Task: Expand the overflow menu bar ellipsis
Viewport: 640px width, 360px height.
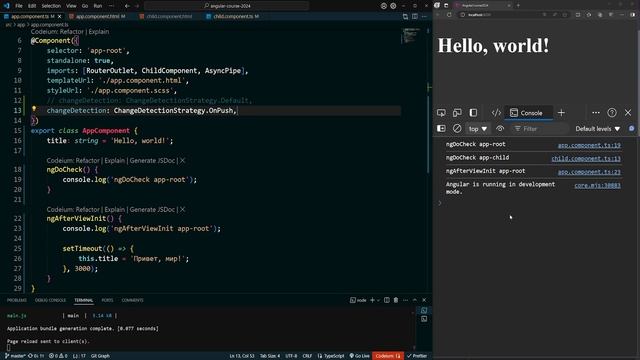Action: (x=111, y=6)
